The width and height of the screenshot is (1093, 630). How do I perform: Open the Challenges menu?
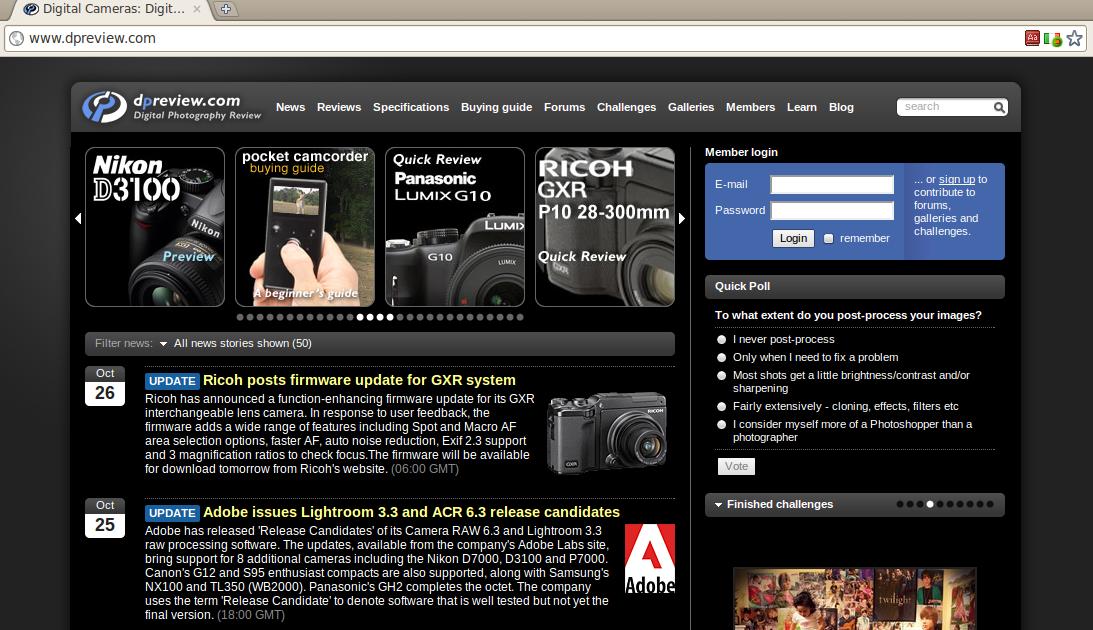click(x=626, y=107)
